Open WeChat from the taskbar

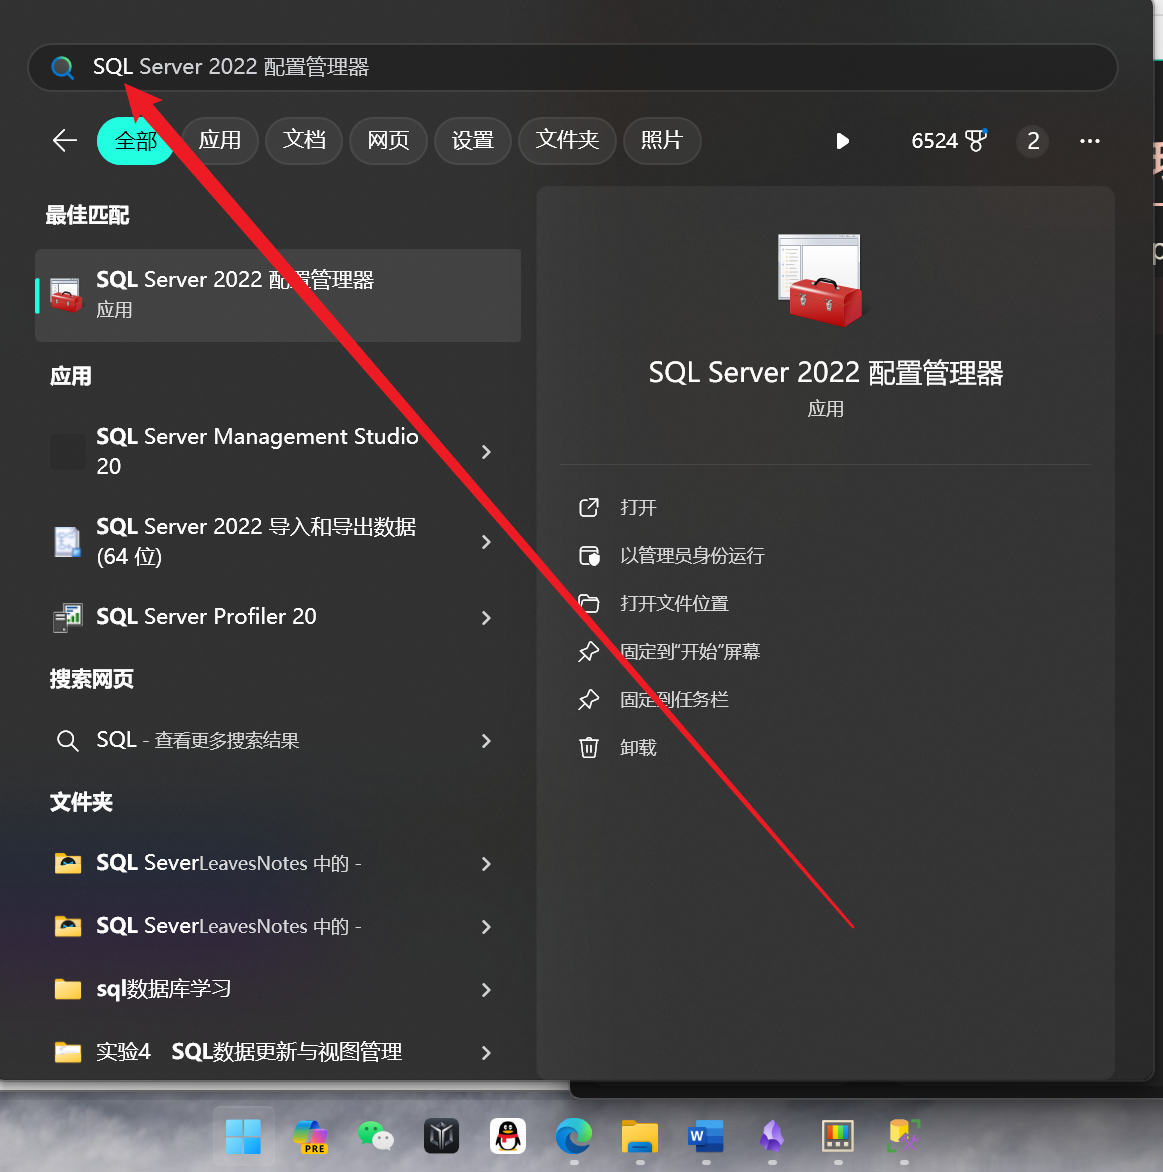[x=376, y=1136]
